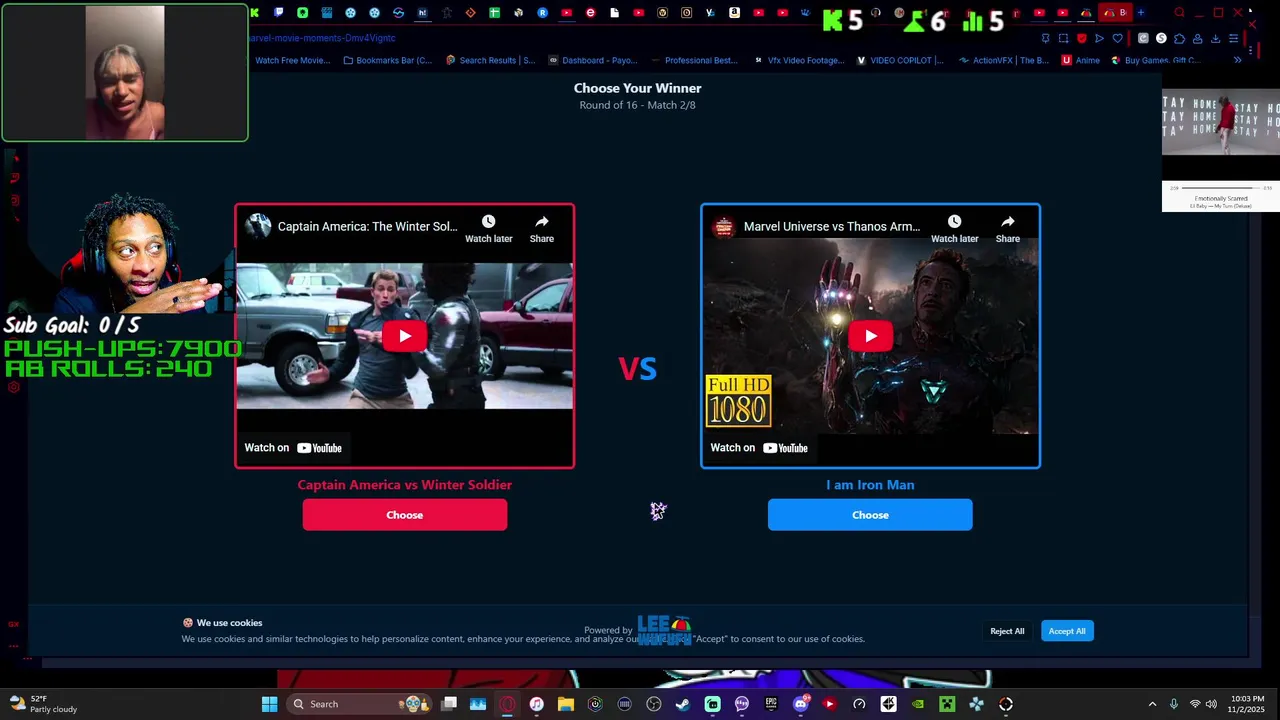Open Watch Free Movie bookmark
This screenshot has height=720, width=1280.
pos(292,60)
